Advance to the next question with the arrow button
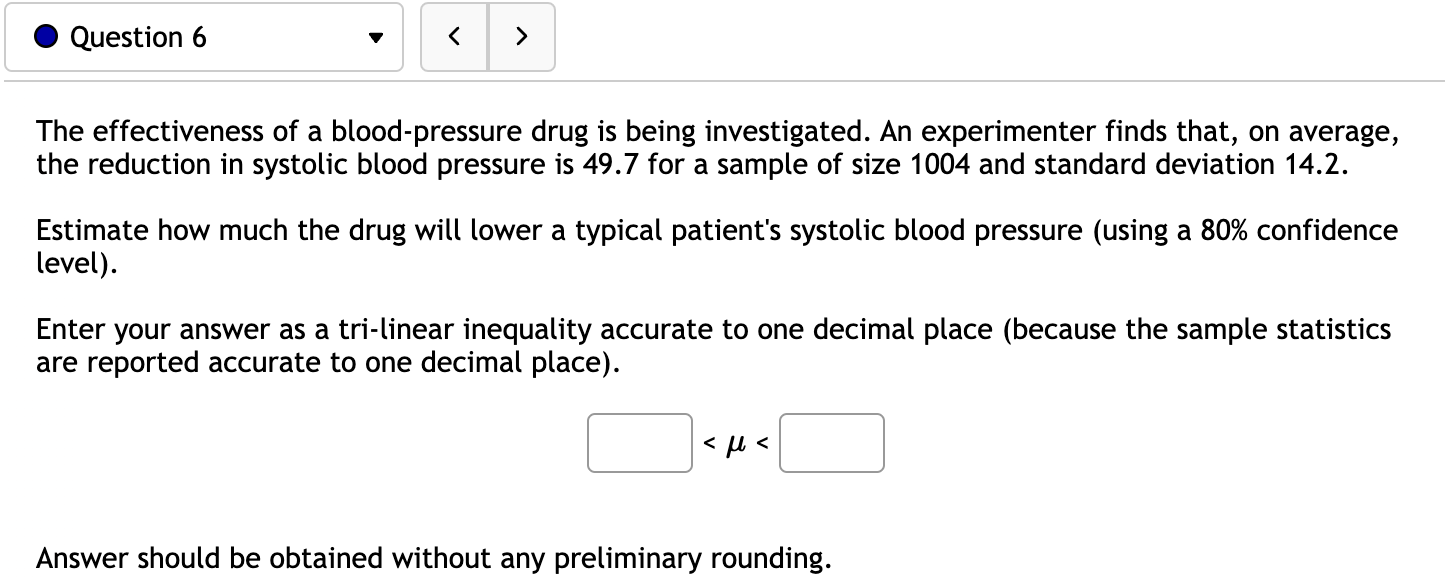 click(521, 37)
